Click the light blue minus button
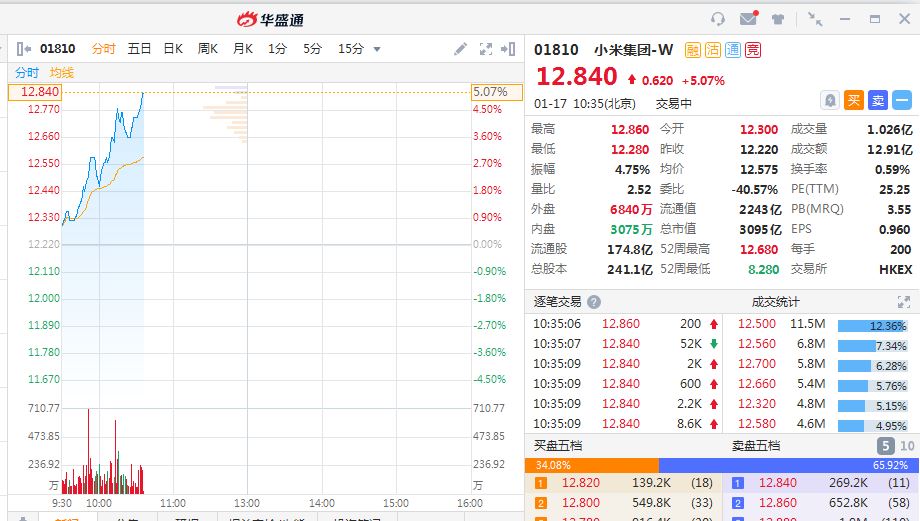 902,100
